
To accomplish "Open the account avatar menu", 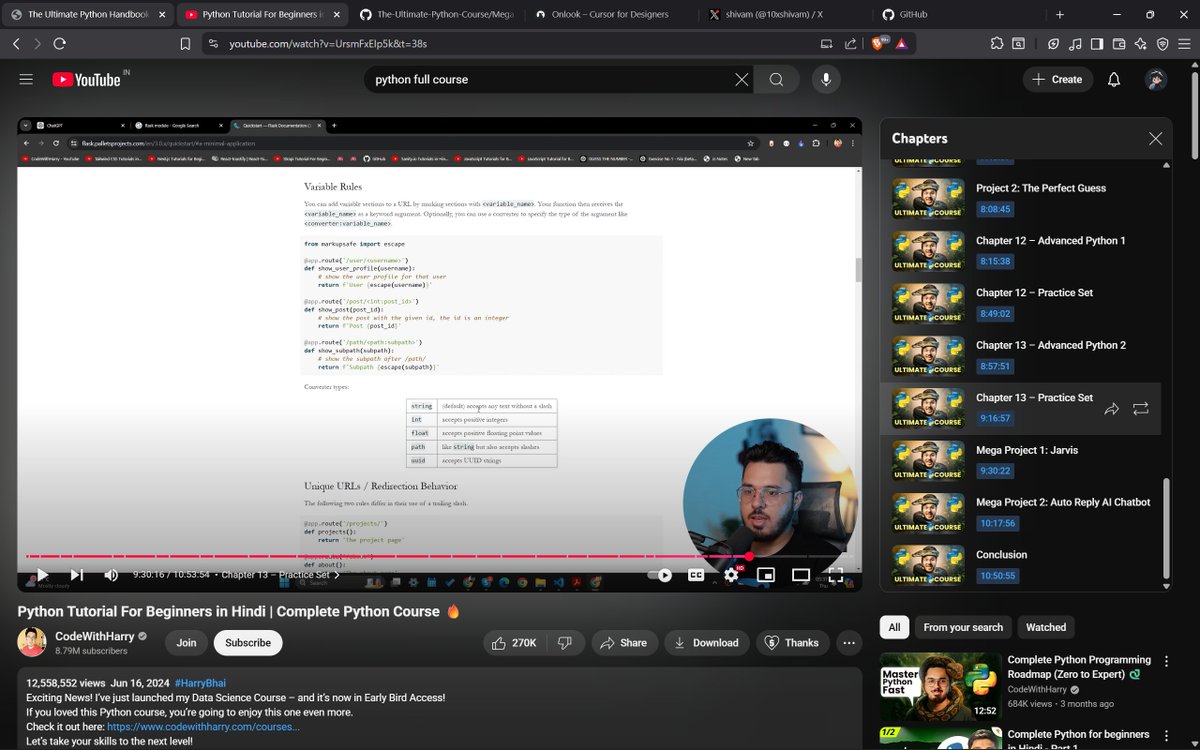I will tap(1156, 79).
